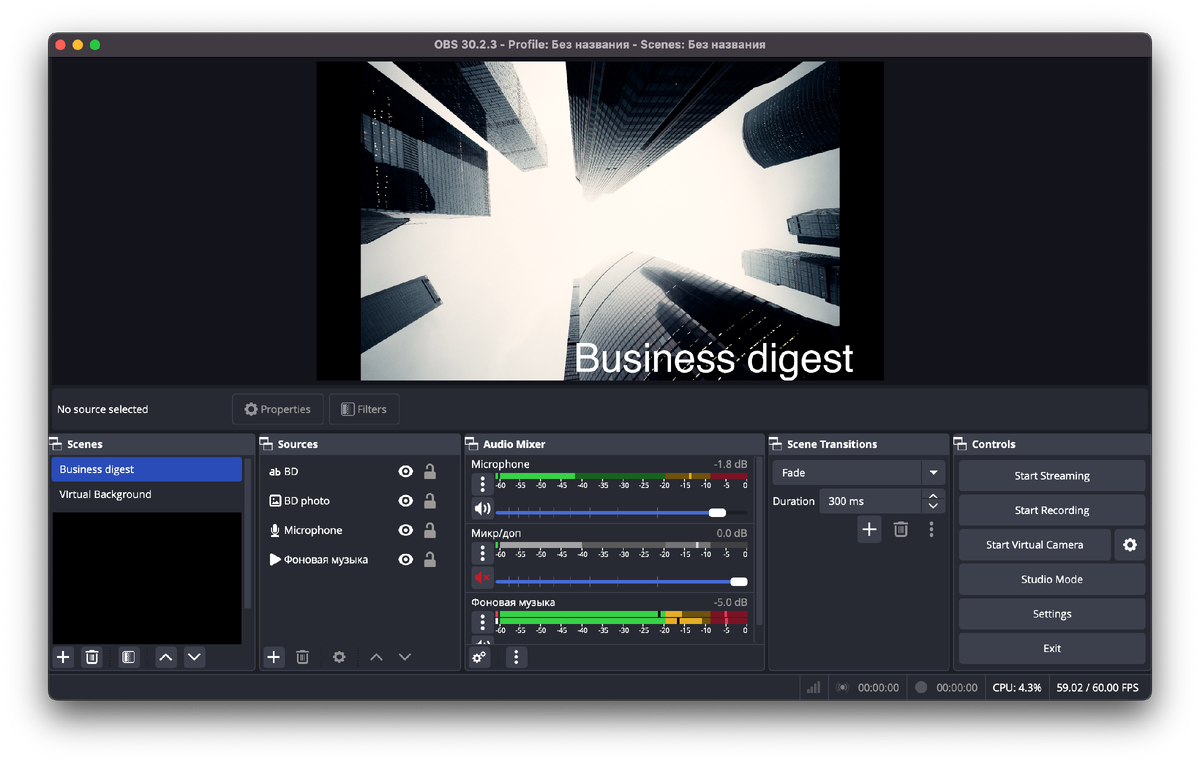Increase transition duration with up arrow

point(933,496)
